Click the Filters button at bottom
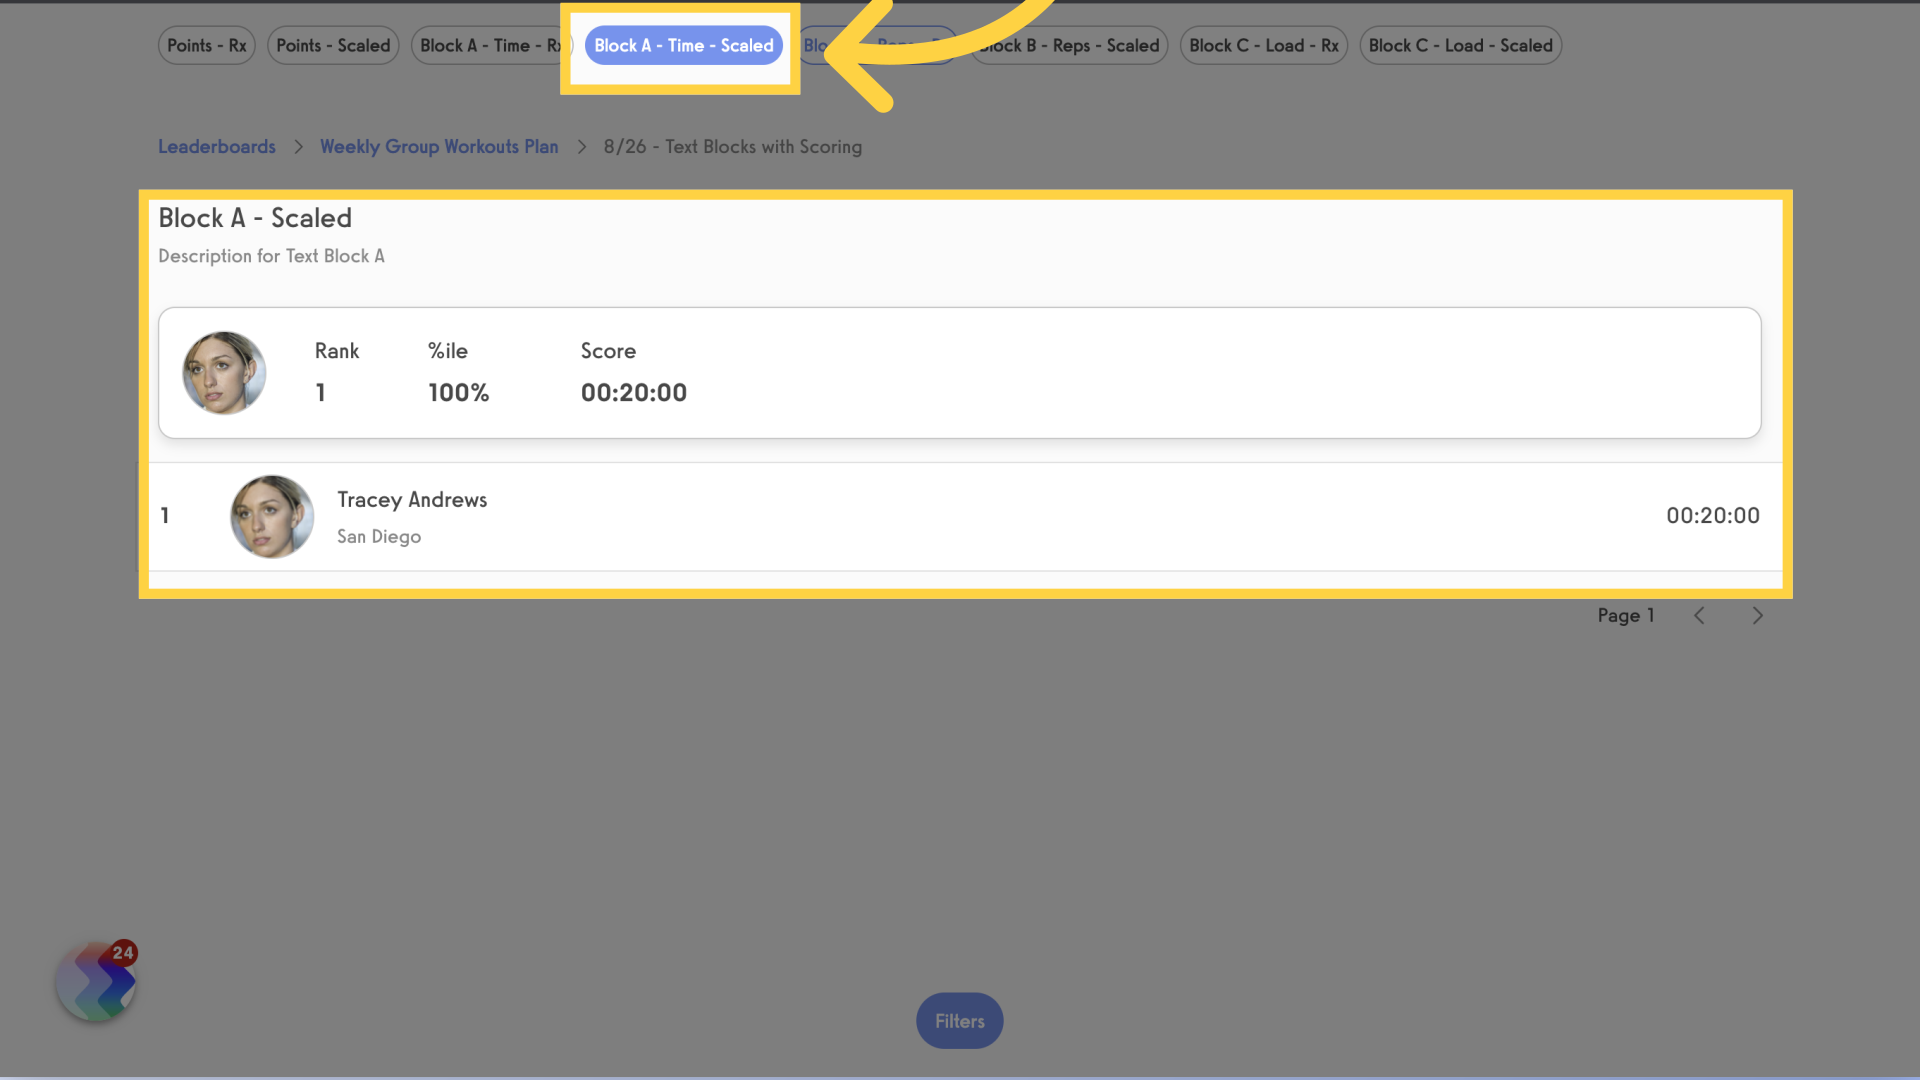1920x1080 pixels. pyautogui.click(x=960, y=1021)
